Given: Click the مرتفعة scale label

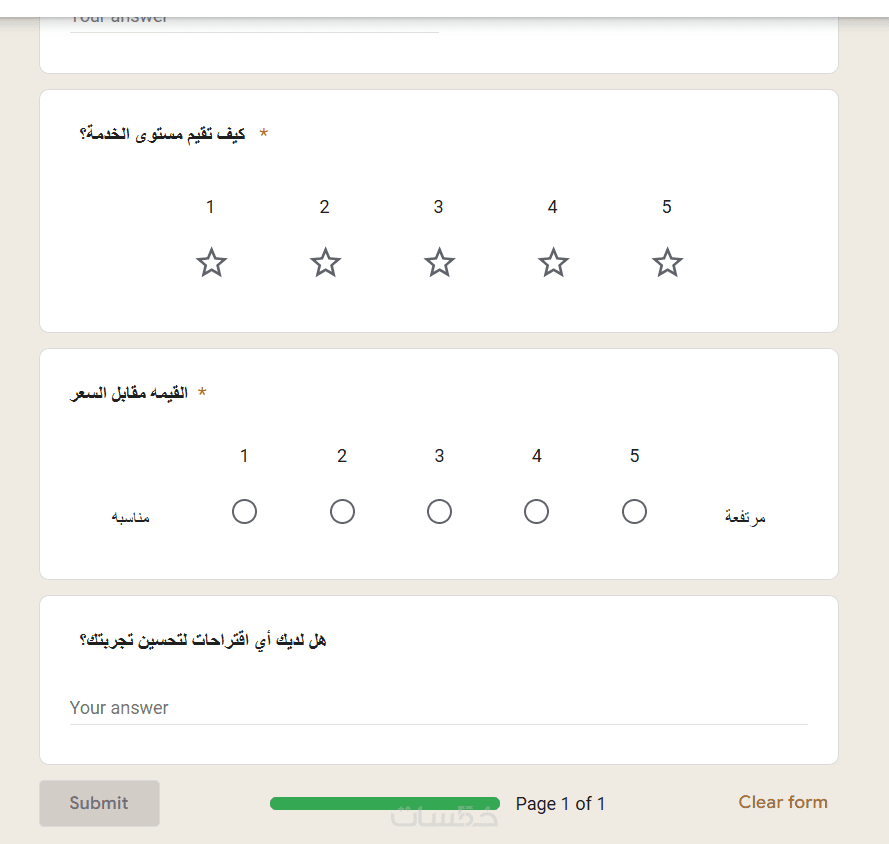Looking at the screenshot, I should click(745, 517).
